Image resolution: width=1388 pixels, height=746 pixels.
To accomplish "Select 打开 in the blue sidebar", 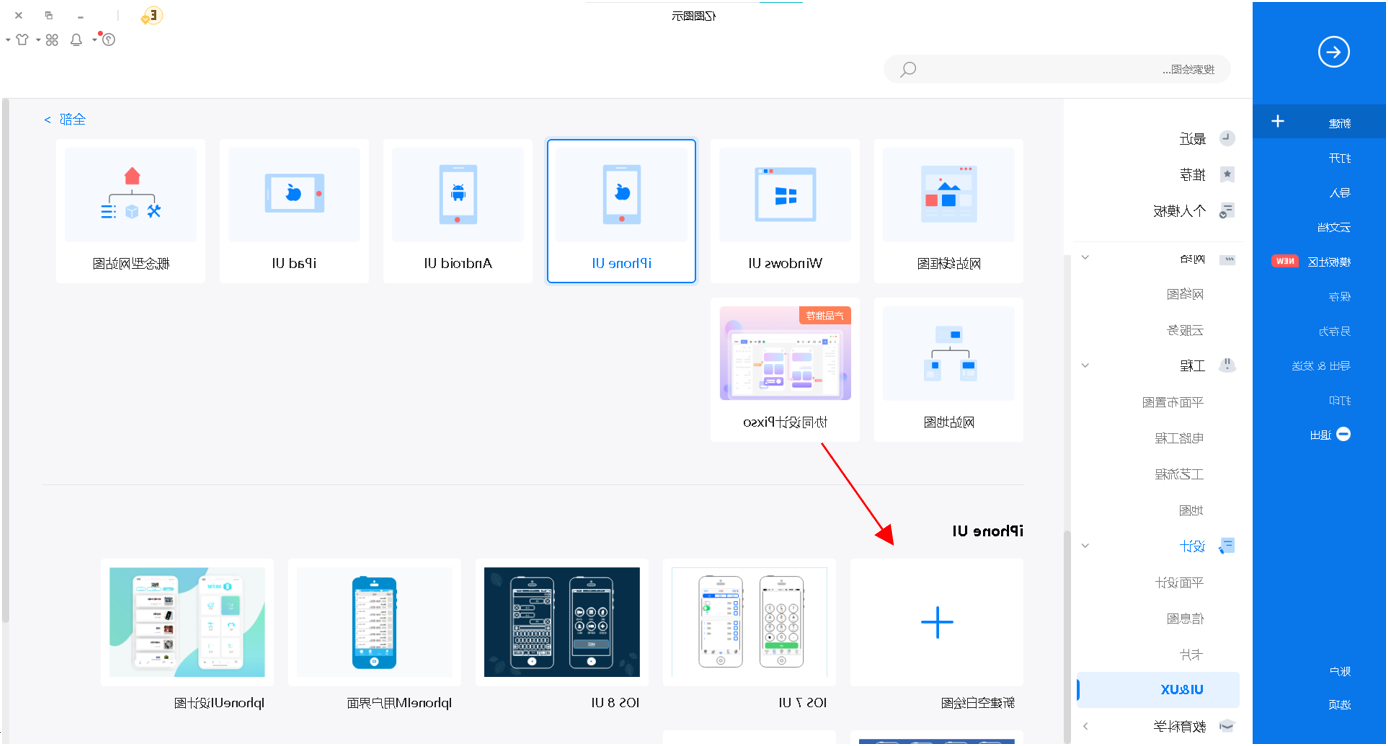I will (x=1339, y=158).
